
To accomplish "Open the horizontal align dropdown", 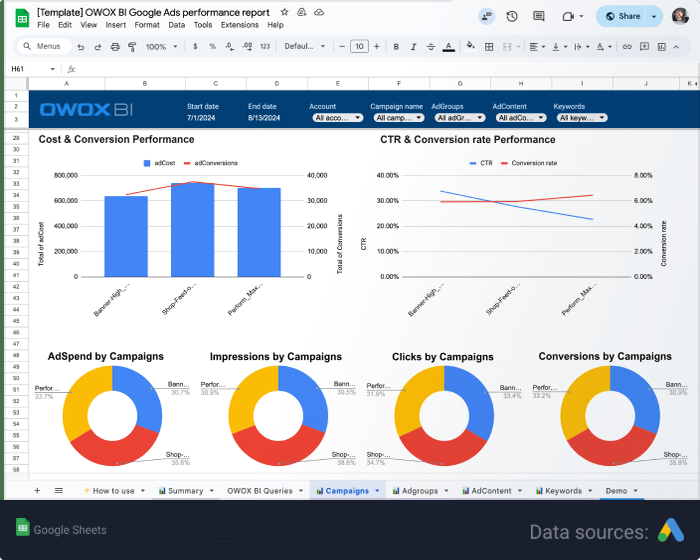I will [537, 46].
